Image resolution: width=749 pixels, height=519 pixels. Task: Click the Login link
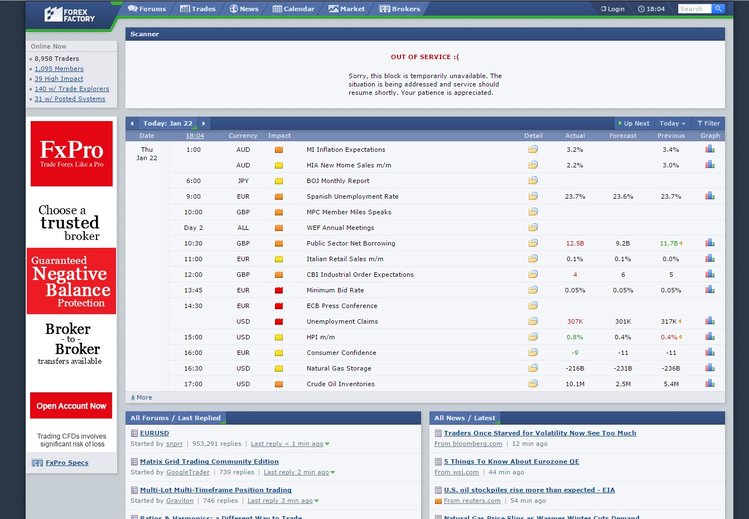tap(614, 9)
